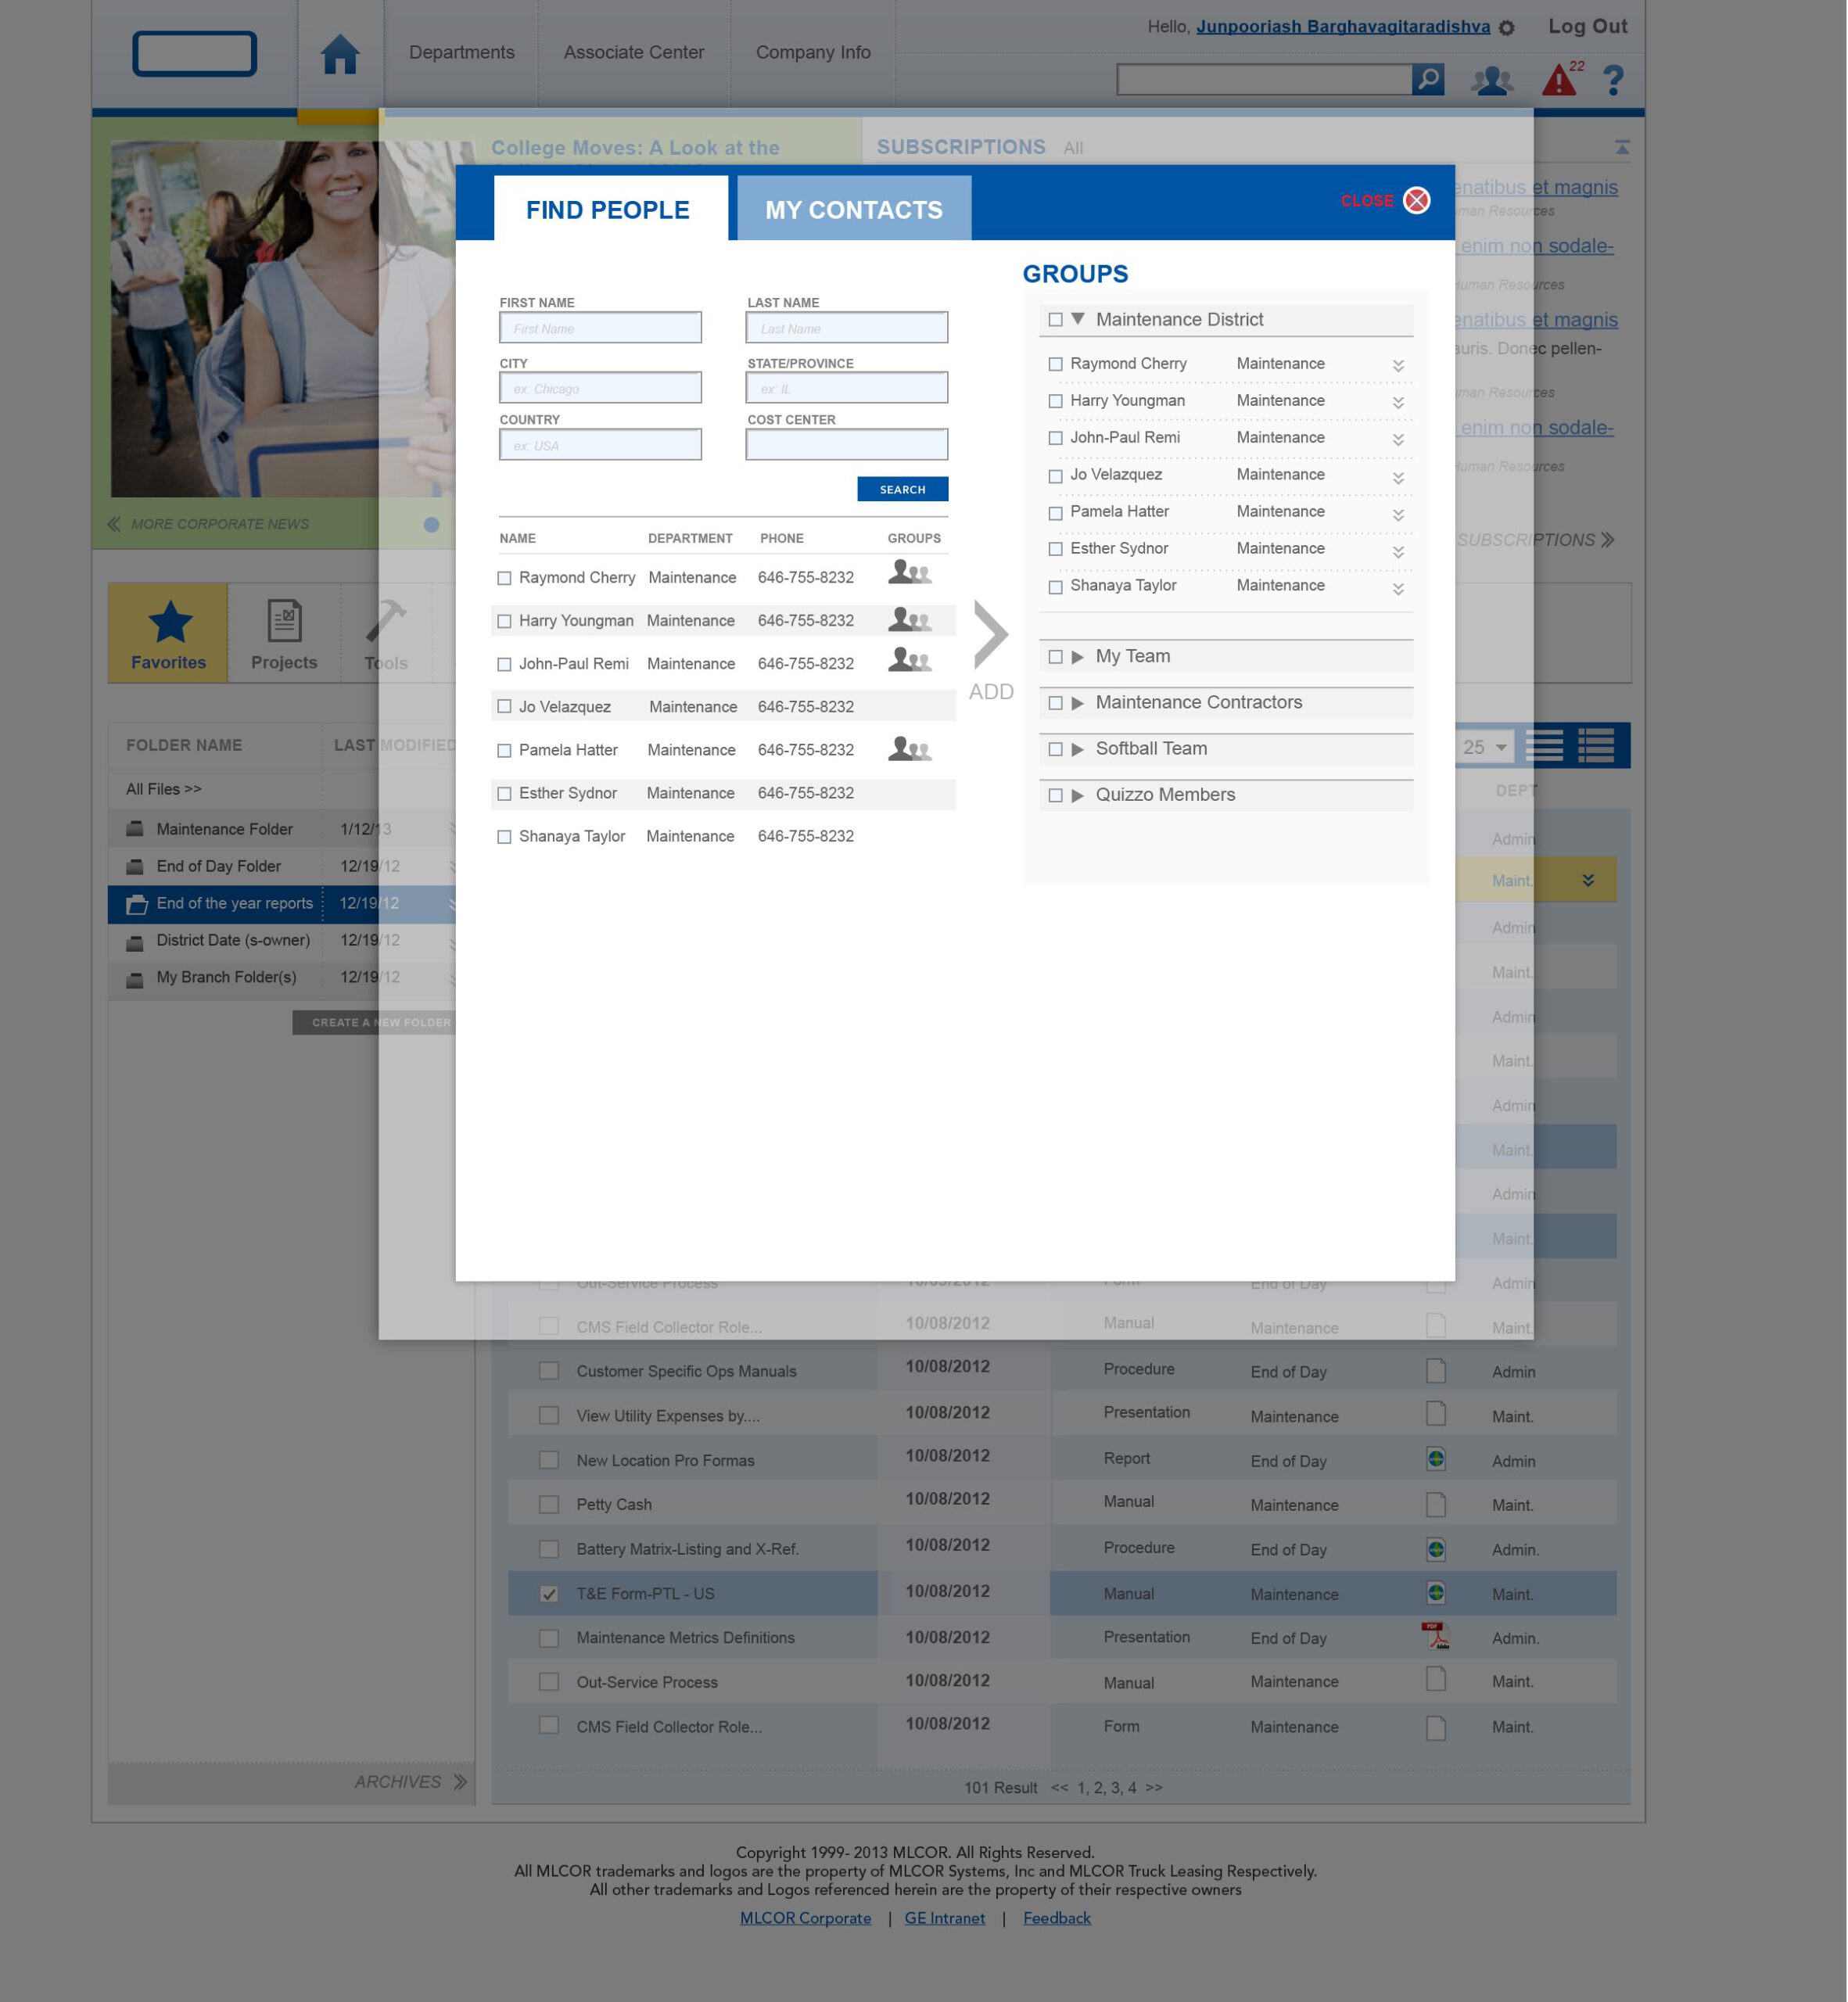Image resolution: width=1848 pixels, height=2002 pixels.
Task: Click the ADD arrow to add to groups
Action: pos(990,634)
